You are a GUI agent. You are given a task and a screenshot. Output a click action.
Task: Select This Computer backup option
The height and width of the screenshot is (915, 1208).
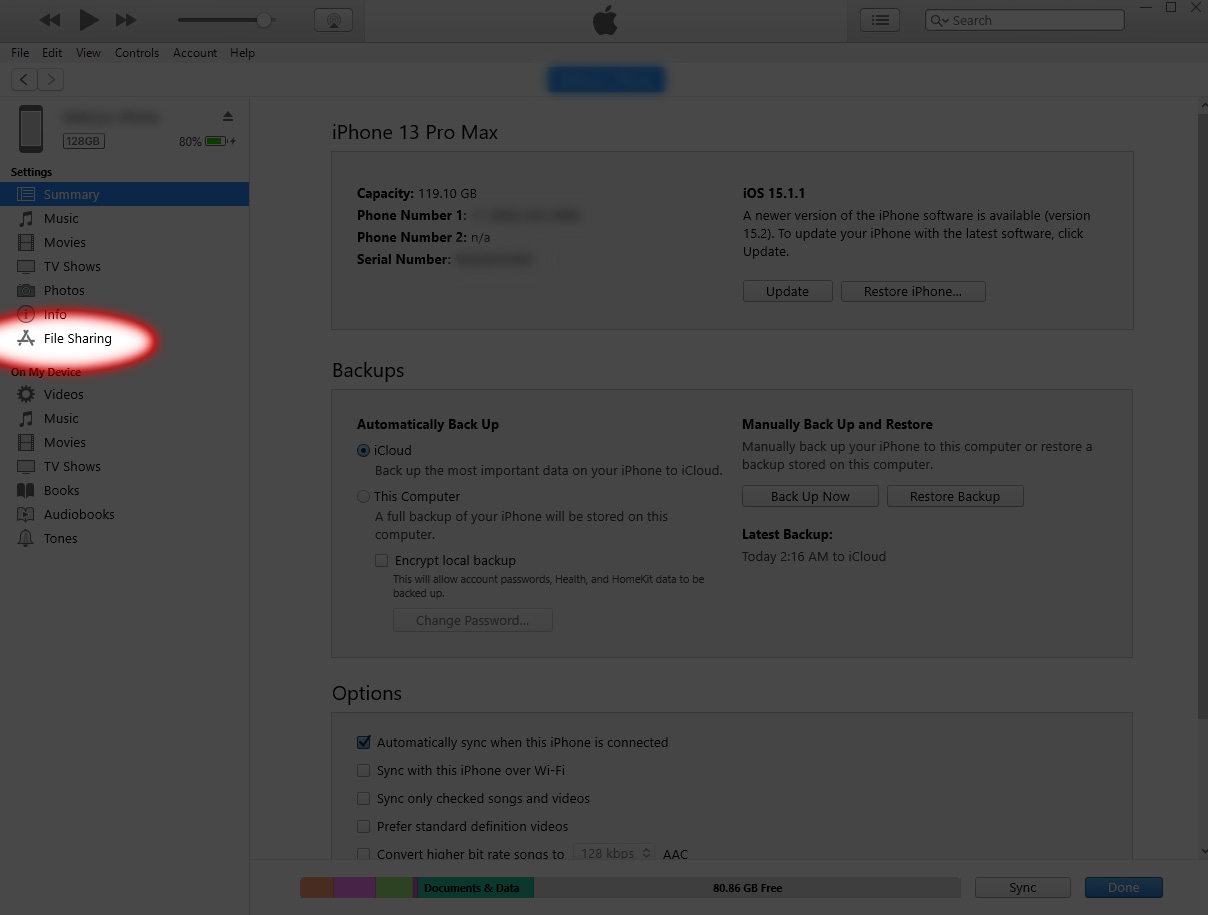363,497
